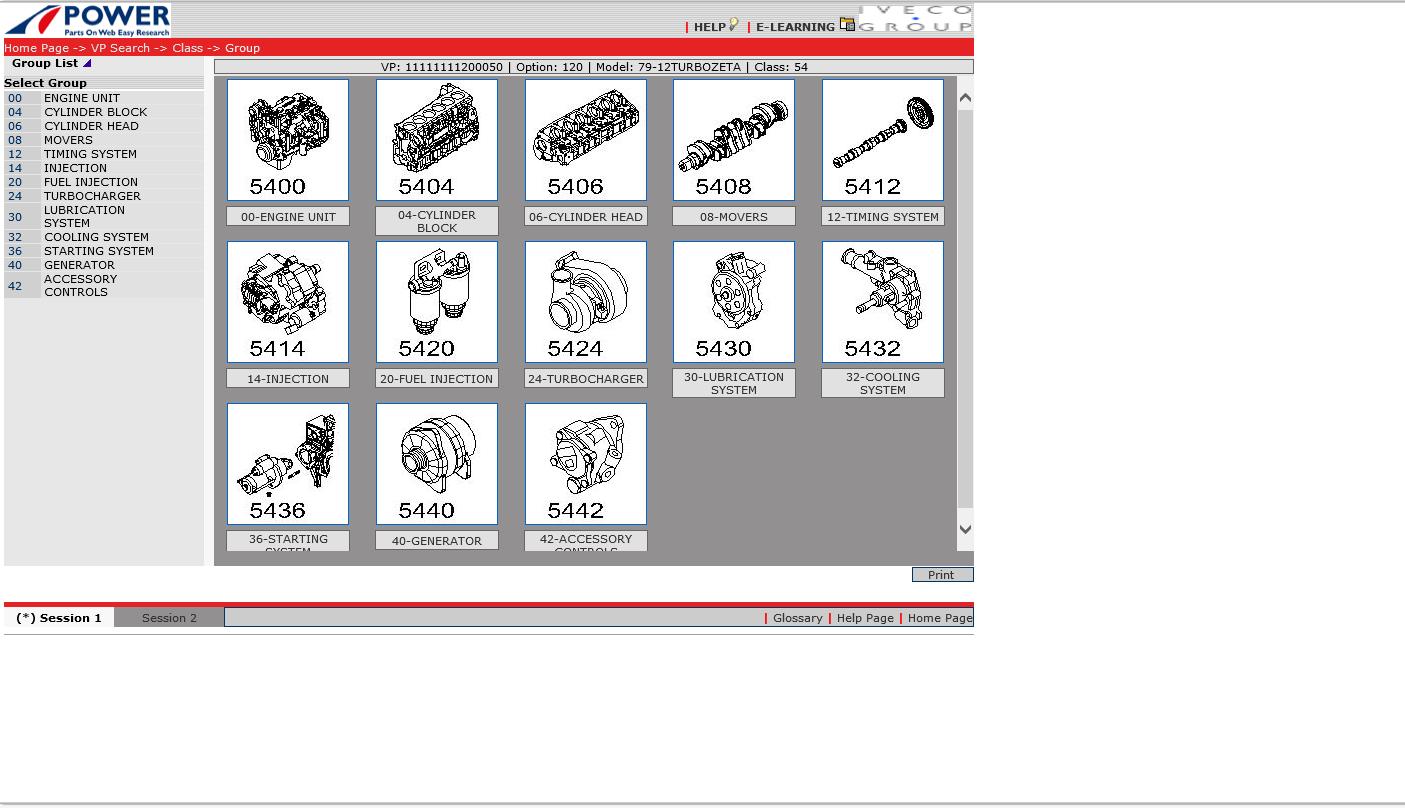Open the 5408 crankshaft movers thumbnail
The image size is (1405, 808).
[x=734, y=140]
